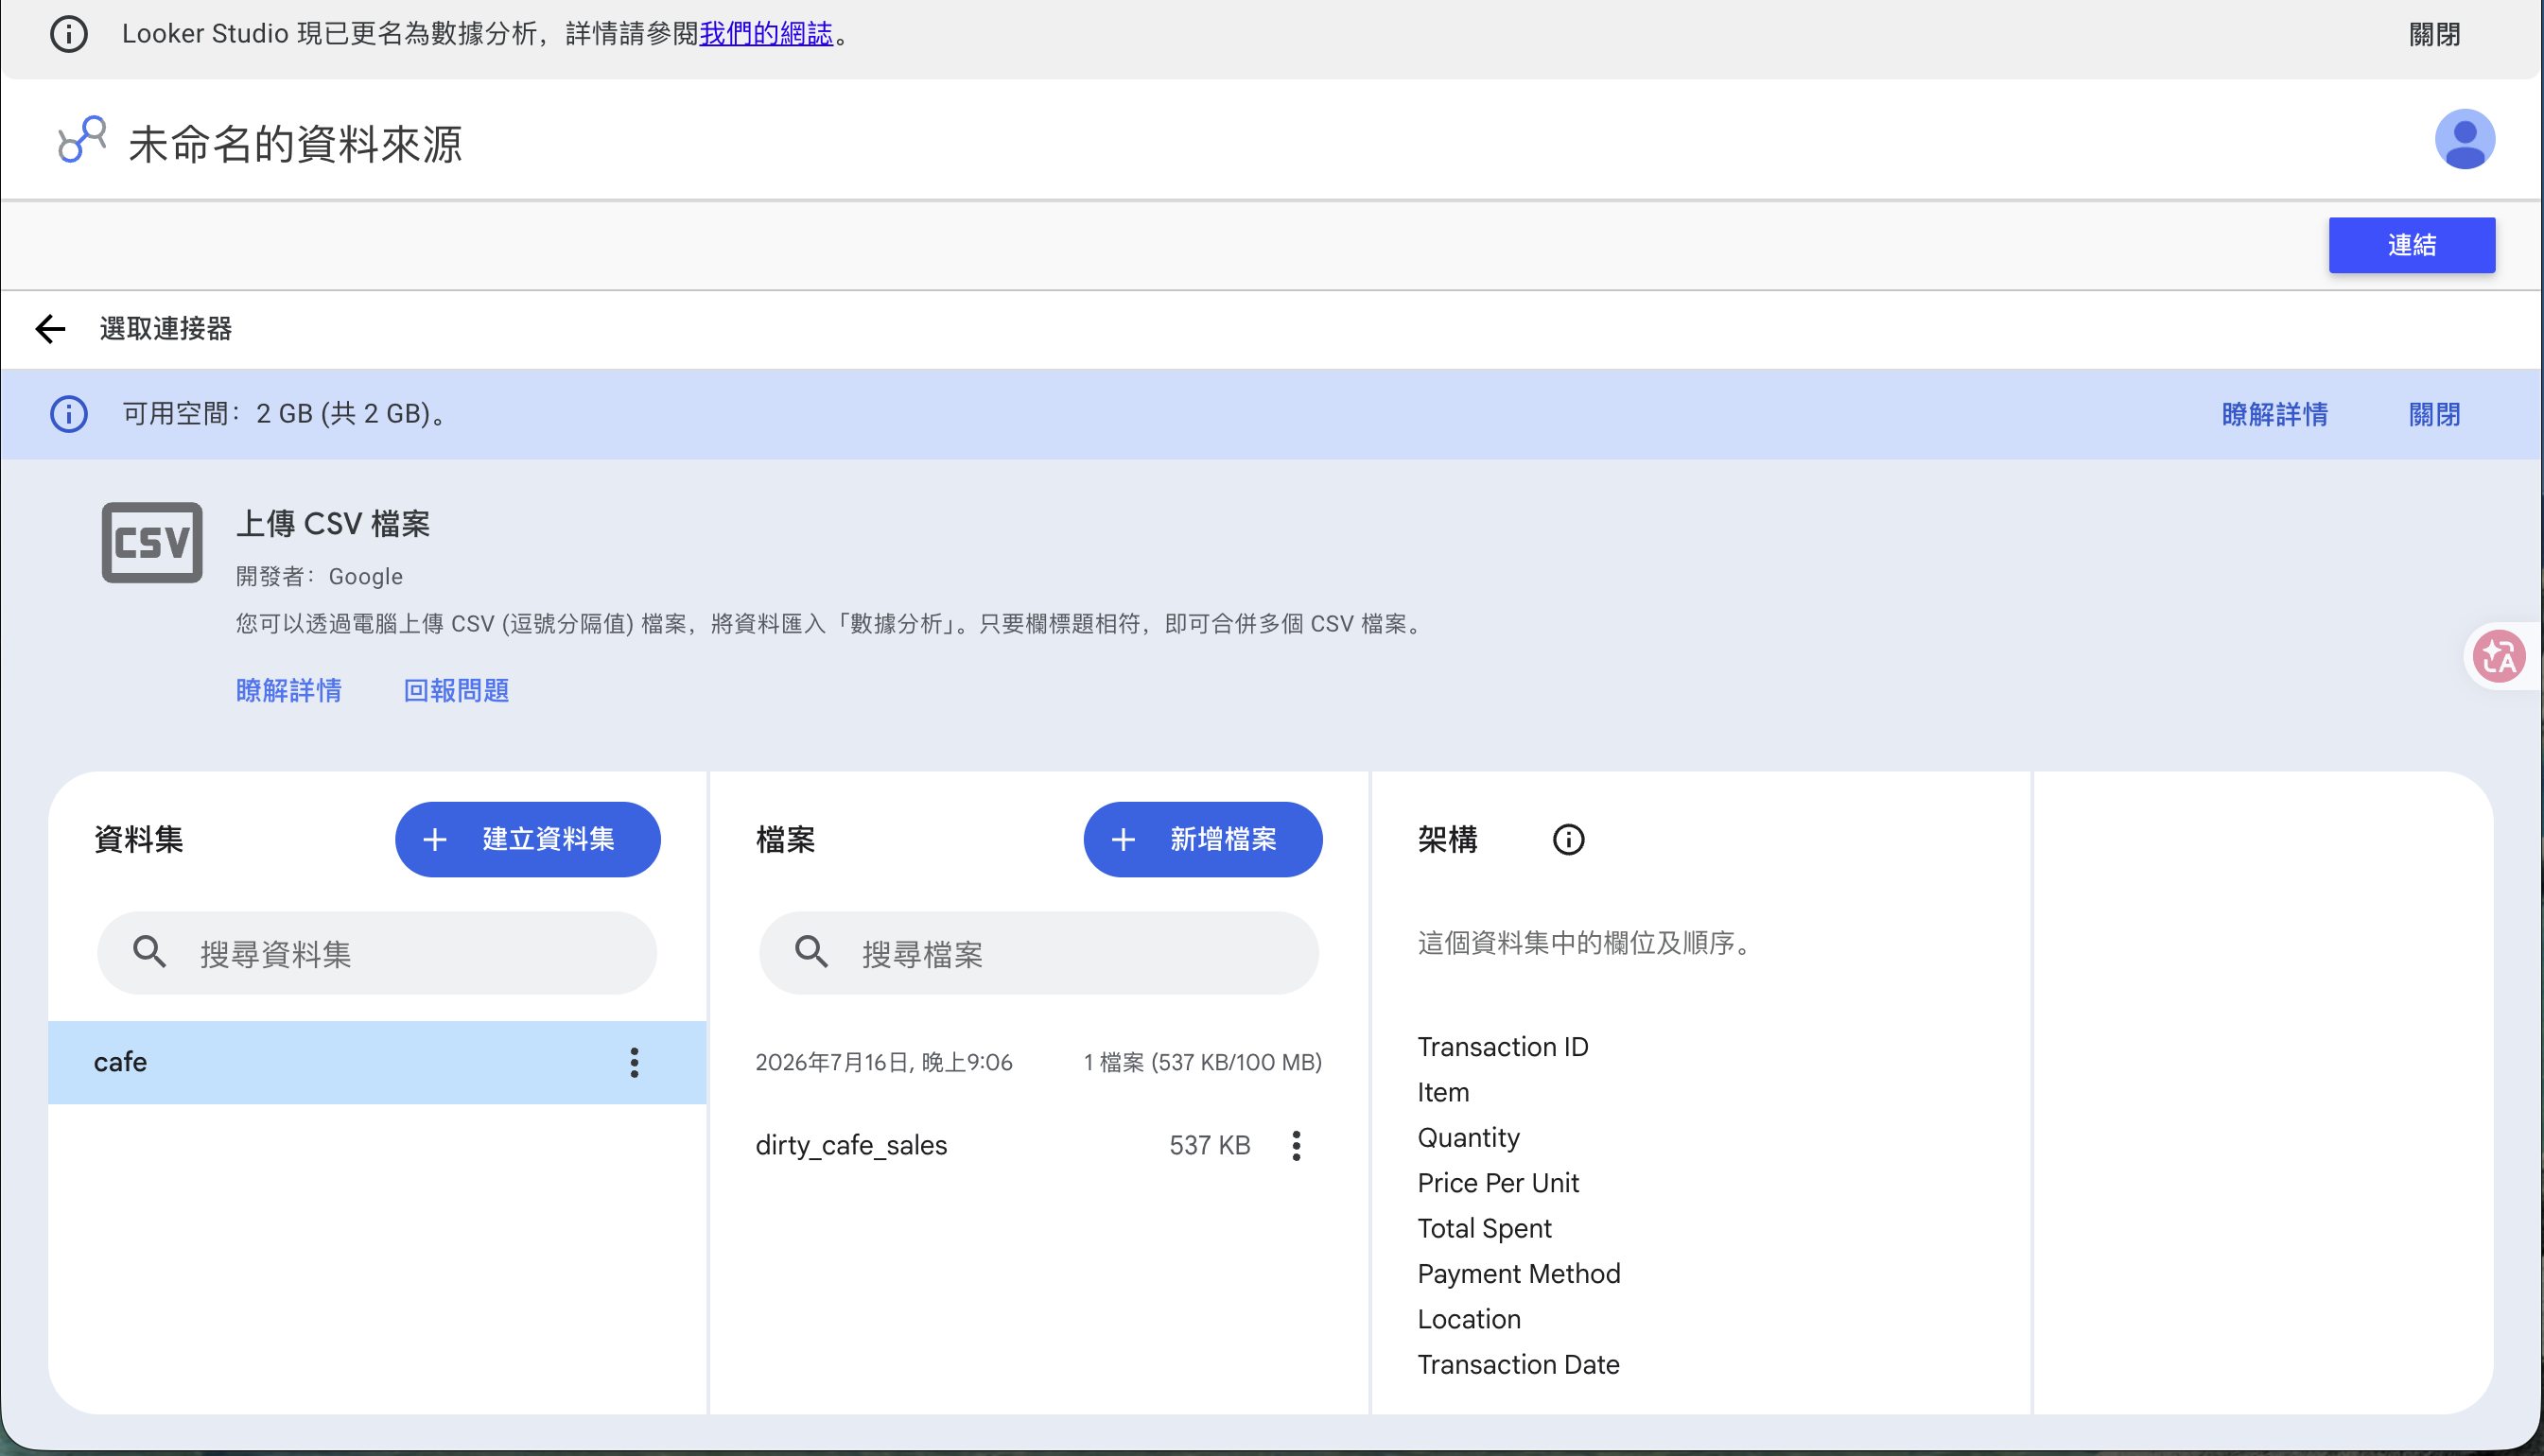Open the three-dot menu for dirty_cafe_sales file

tap(1296, 1145)
